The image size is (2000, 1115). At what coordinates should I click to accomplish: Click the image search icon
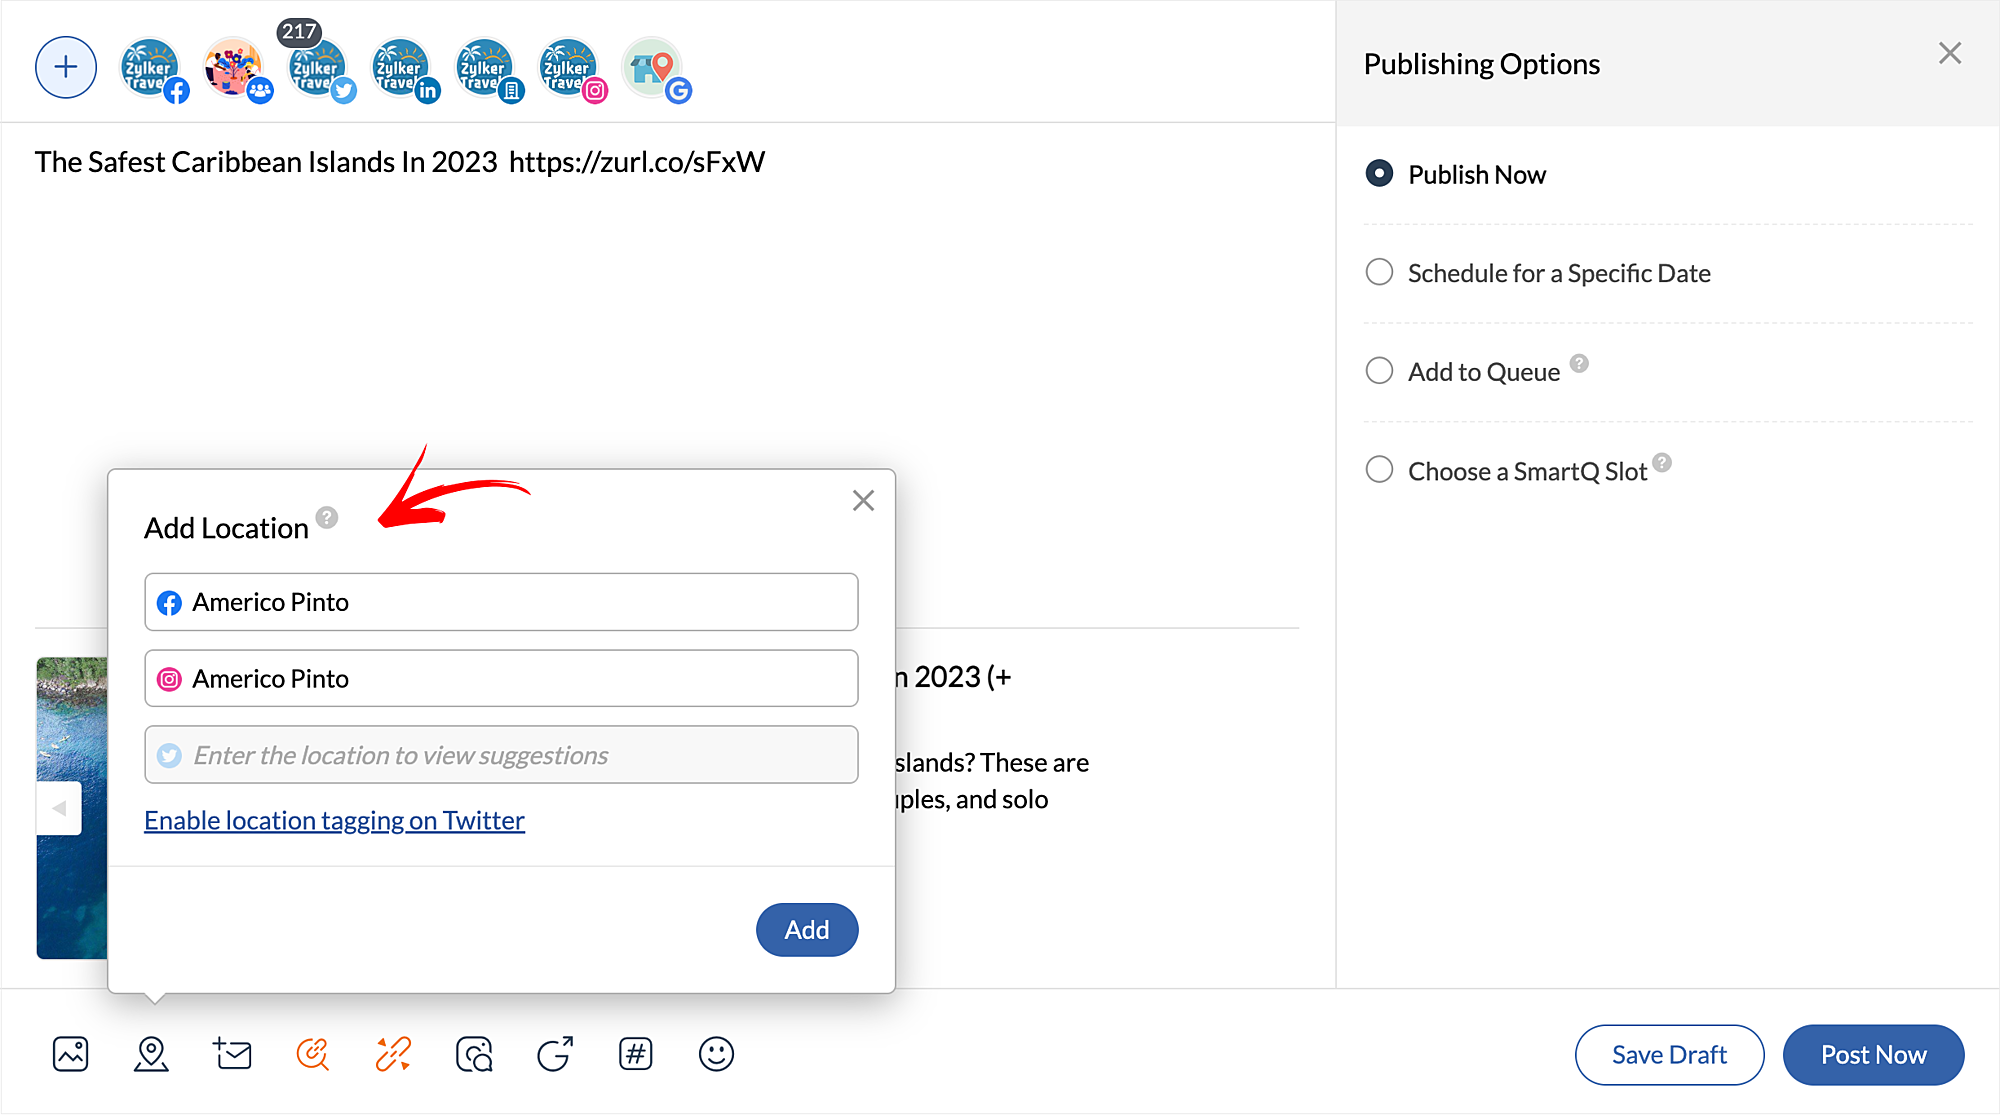(x=474, y=1054)
